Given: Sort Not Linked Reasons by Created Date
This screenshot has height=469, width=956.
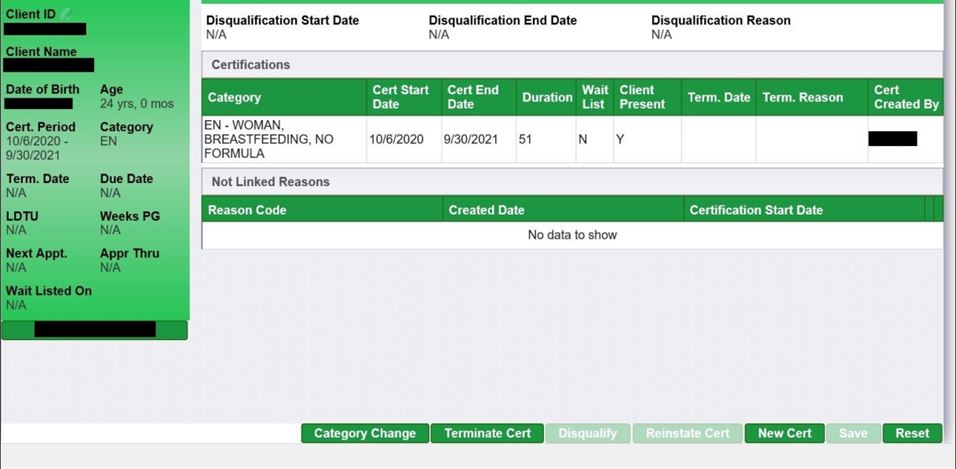Looking at the screenshot, I should tap(487, 210).
